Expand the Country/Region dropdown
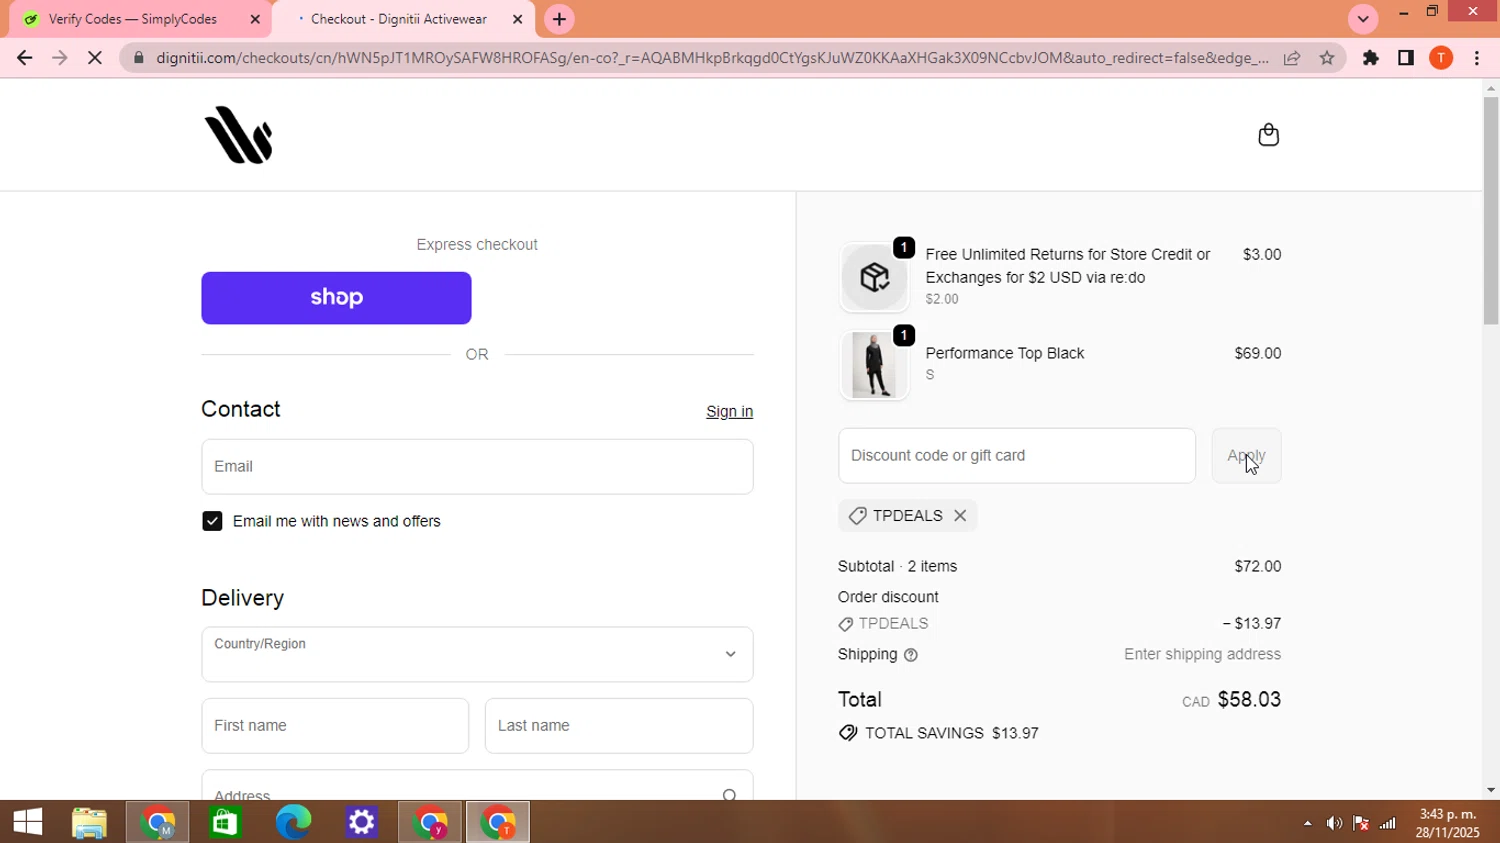This screenshot has height=843, width=1500. pyautogui.click(x=477, y=654)
